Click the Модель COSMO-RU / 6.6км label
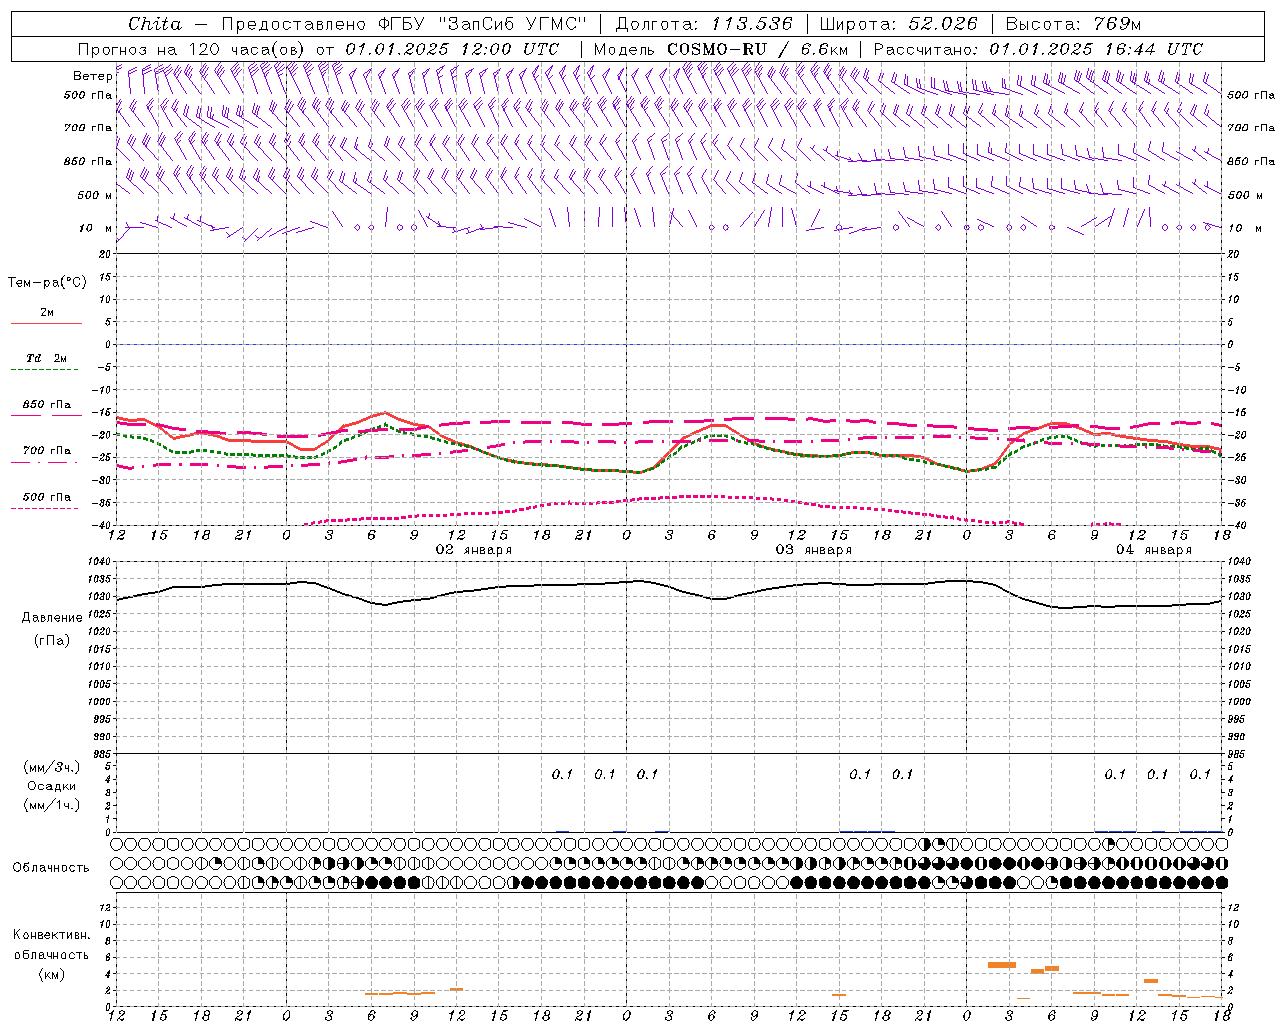Viewport: 1280px width, 1024px height. click(x=721, y=49)
